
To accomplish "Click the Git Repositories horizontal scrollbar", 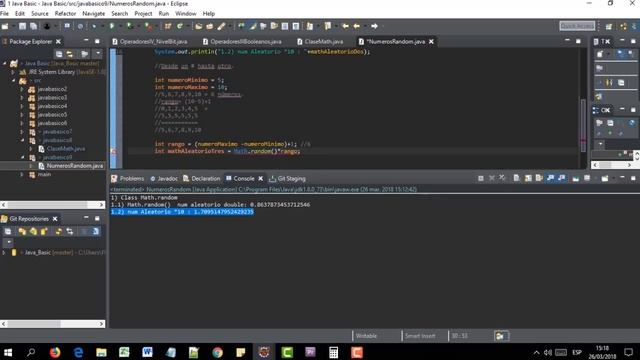I will [x=53, y=324].
